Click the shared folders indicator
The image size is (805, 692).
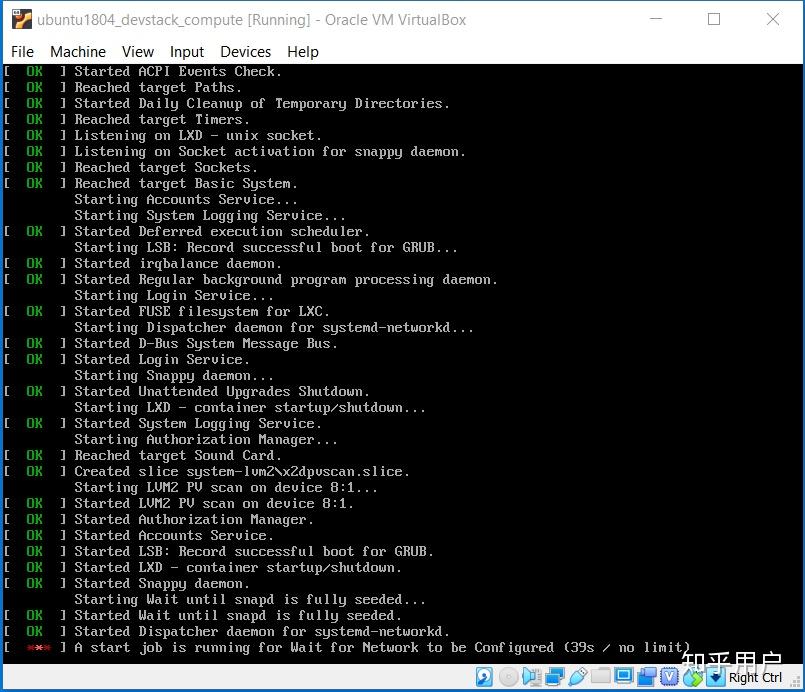point(600,677)
